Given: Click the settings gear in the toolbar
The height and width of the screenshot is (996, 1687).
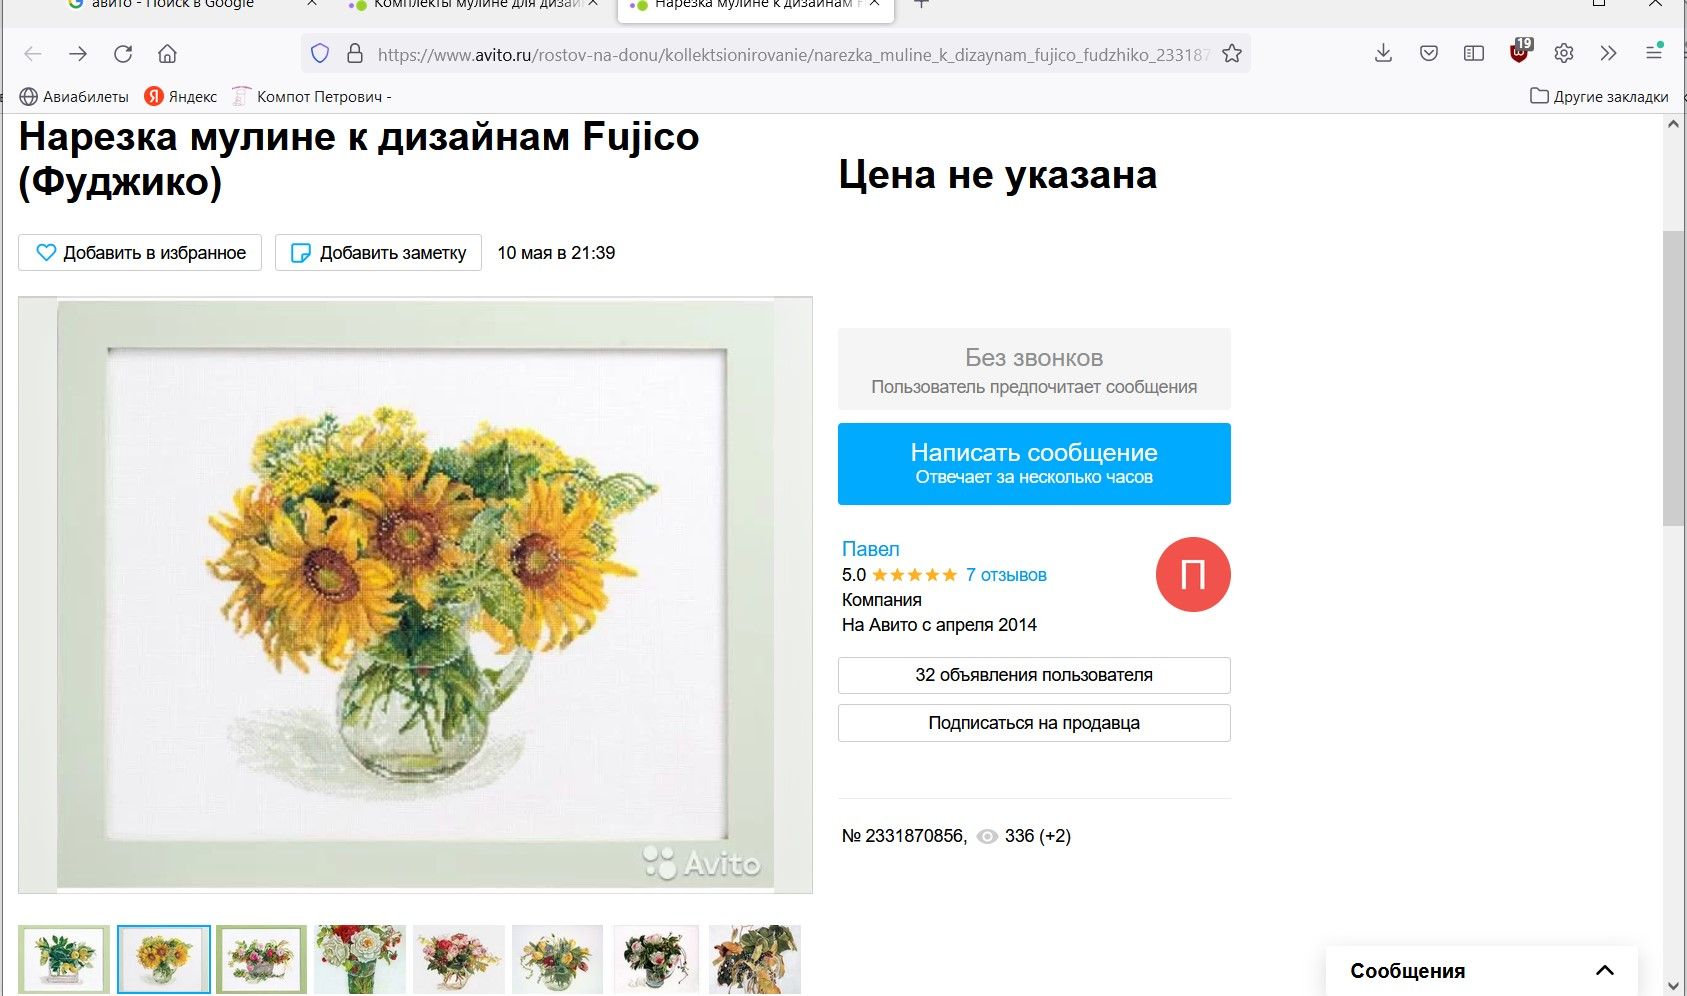Looking at the screenshot, I should tap(1564, 54).
